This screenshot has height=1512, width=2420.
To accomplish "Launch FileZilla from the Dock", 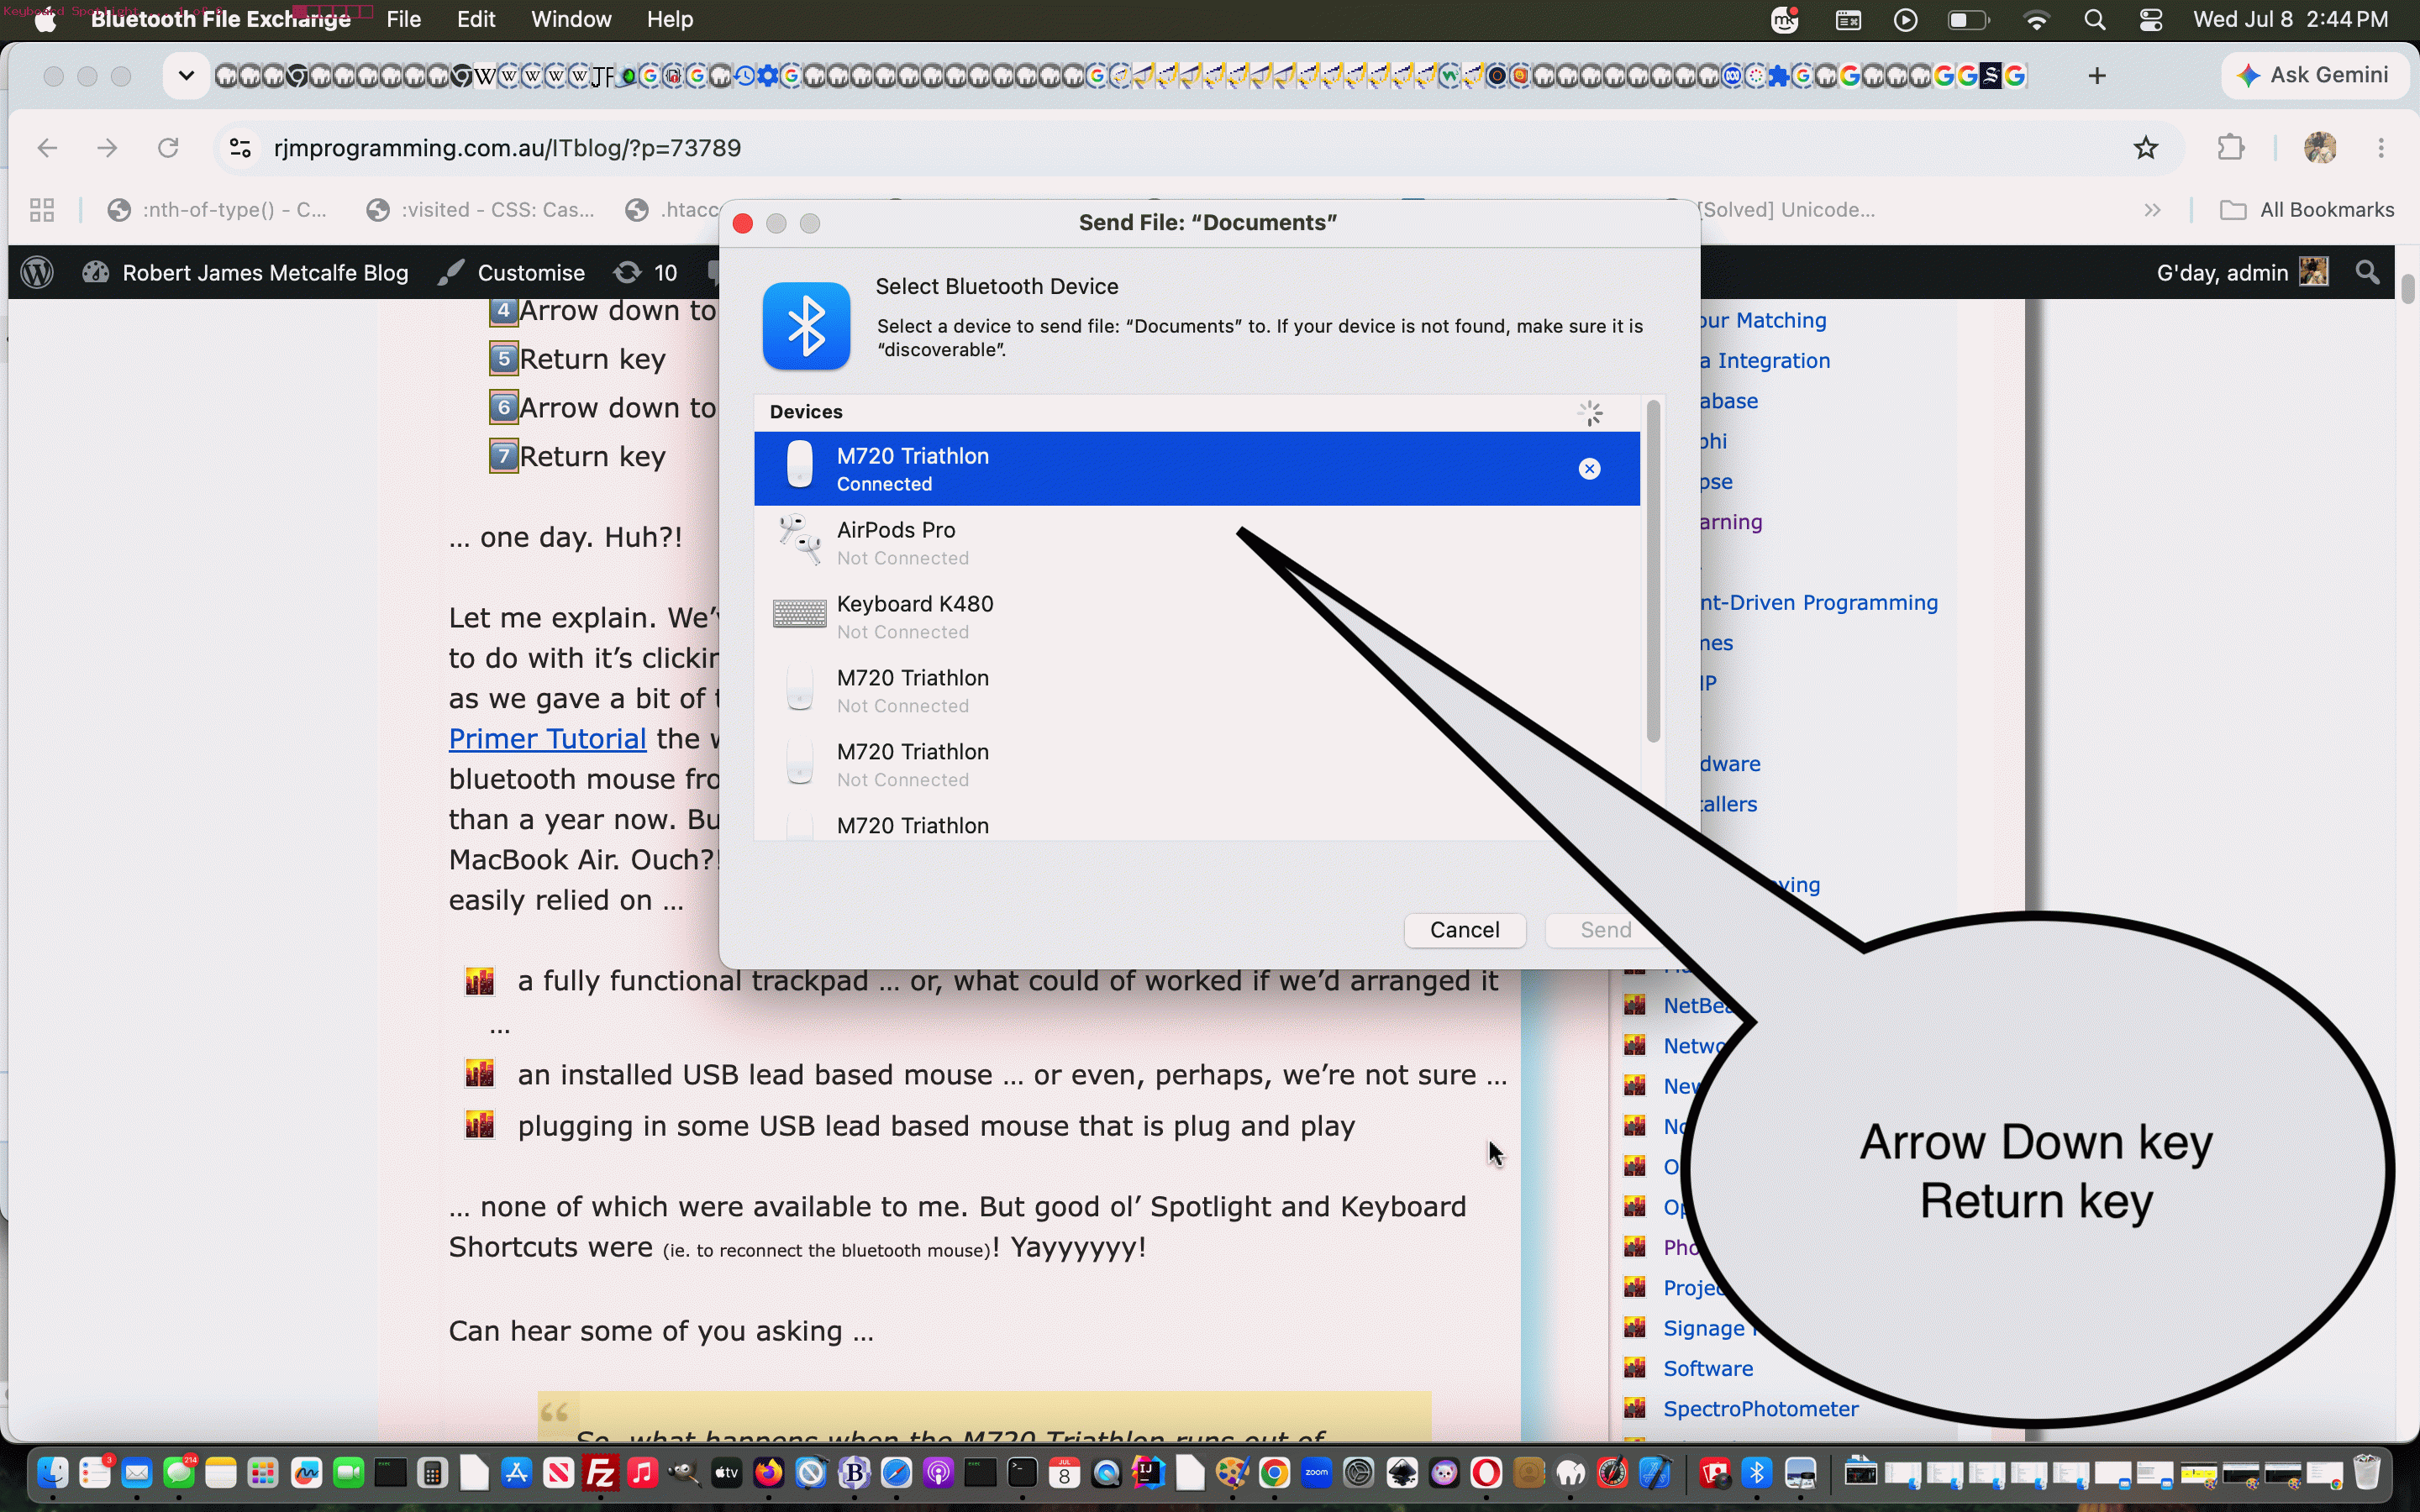I will [x=600, y=1473].
